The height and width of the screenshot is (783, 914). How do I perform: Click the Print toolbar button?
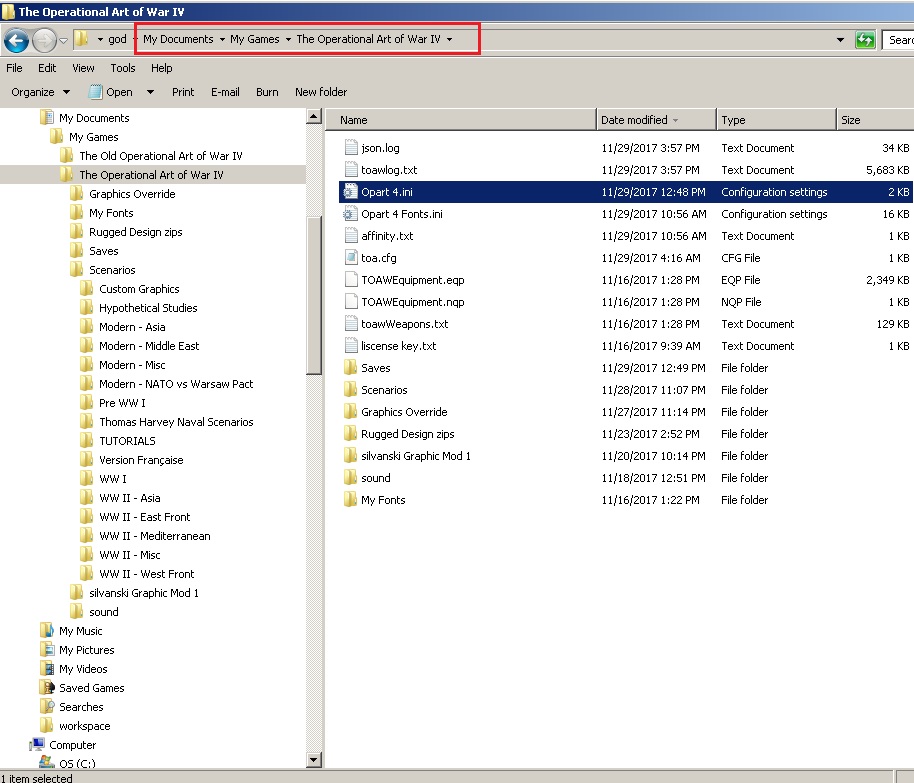pyautogui.click(x=183, y=92)
